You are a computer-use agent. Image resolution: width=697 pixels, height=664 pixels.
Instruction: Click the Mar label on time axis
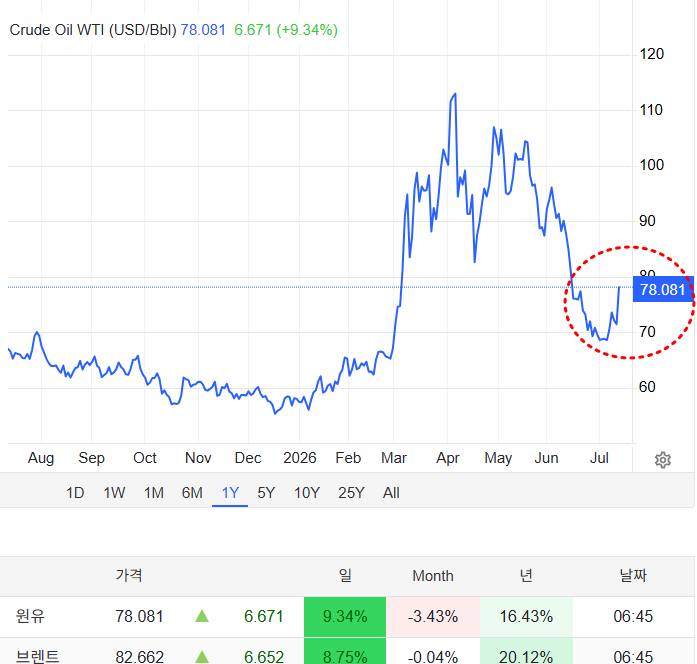tap(394, 458)
